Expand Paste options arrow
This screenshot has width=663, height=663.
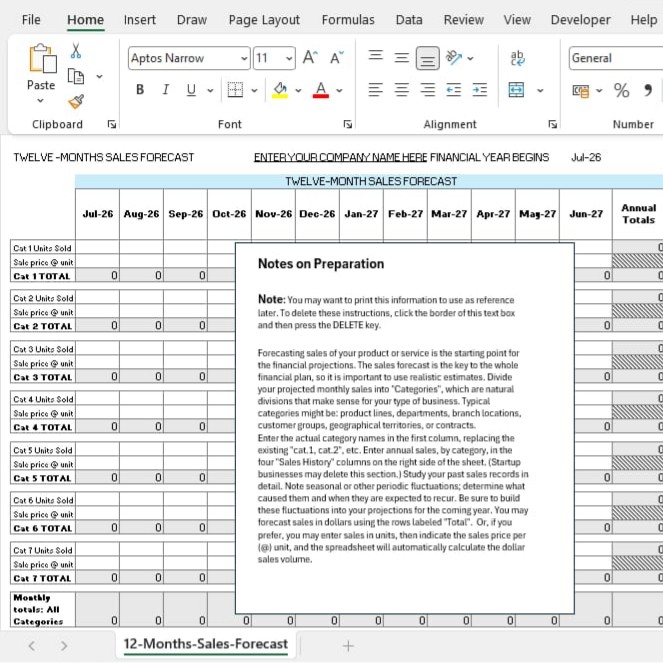tap(40, 101)
